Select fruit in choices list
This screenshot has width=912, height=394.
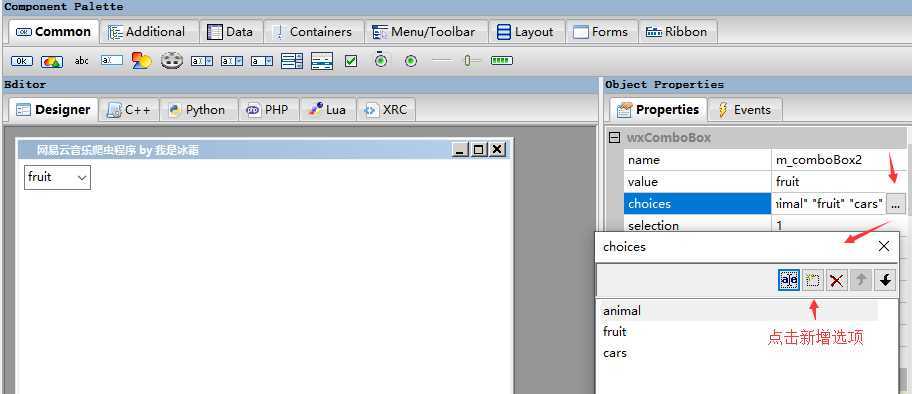(737, 332)
